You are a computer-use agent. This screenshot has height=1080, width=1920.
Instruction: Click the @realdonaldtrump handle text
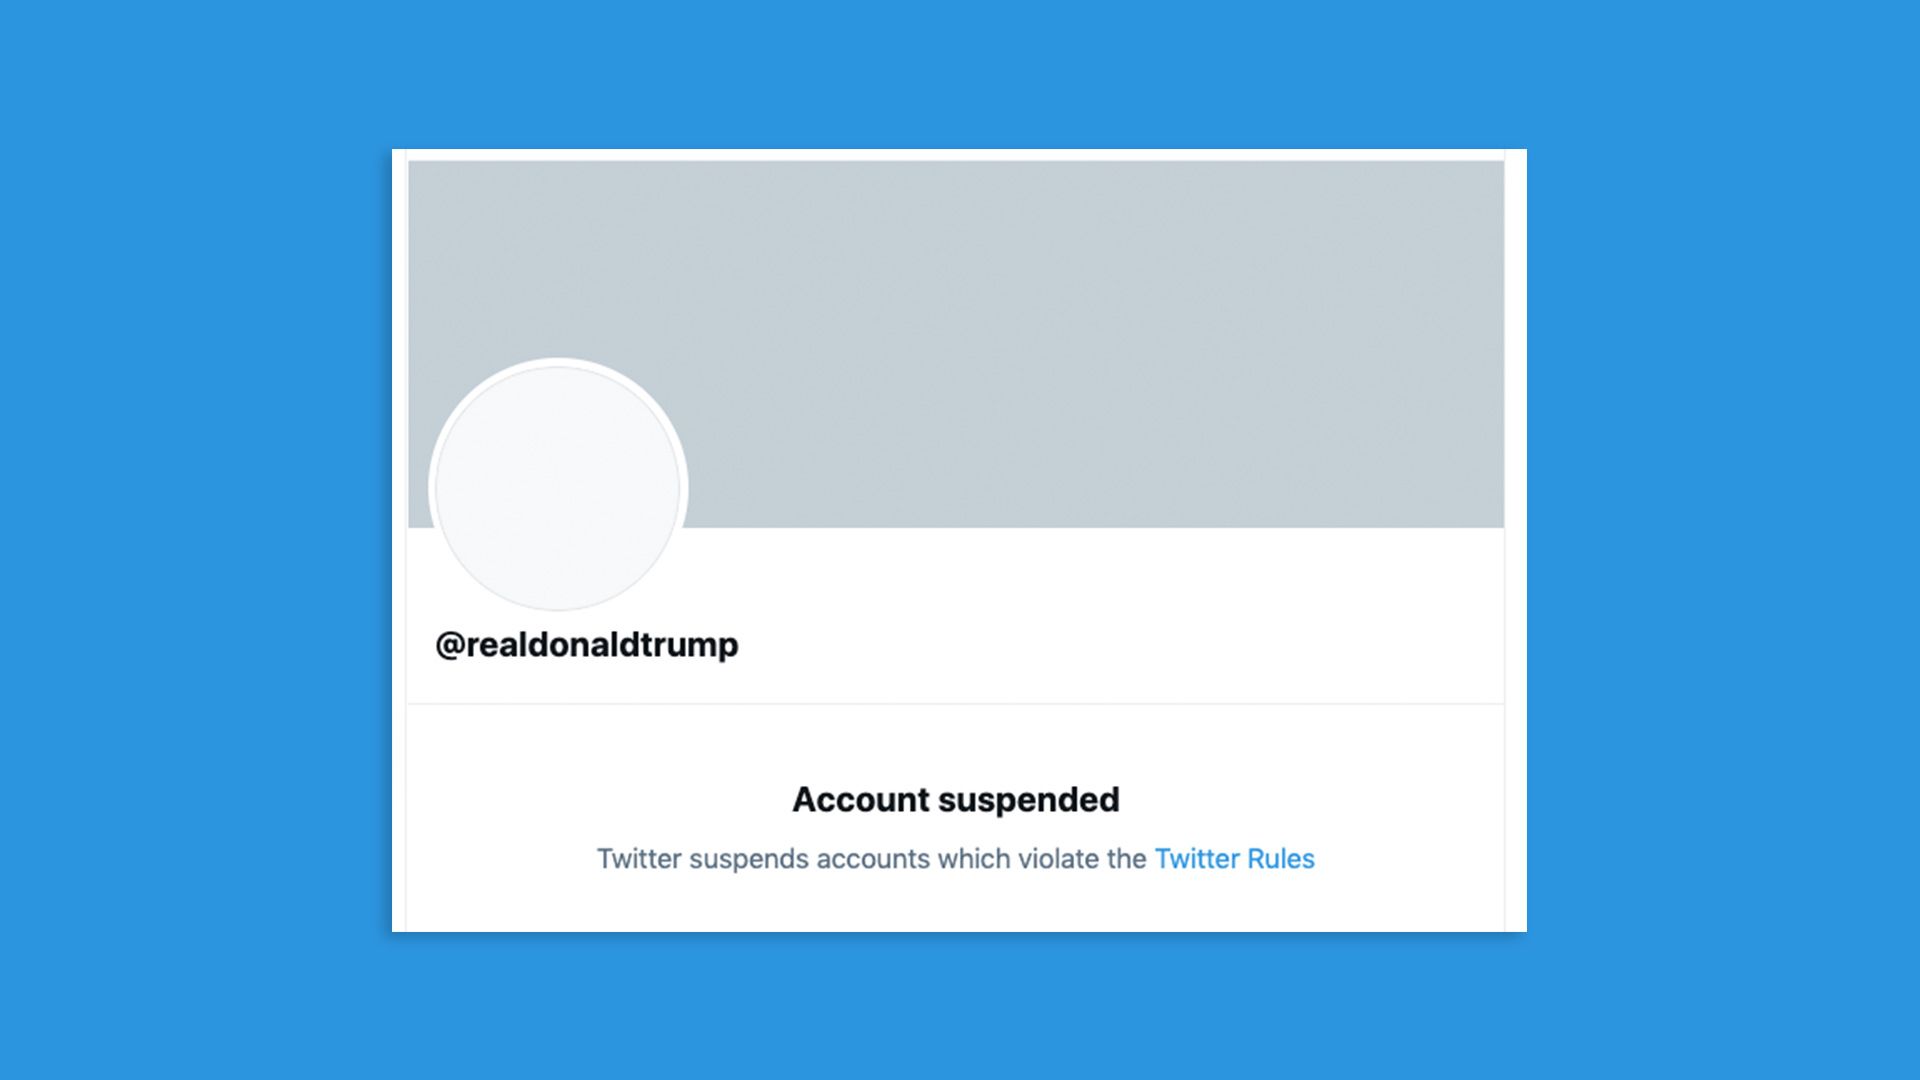click(587, 645)
